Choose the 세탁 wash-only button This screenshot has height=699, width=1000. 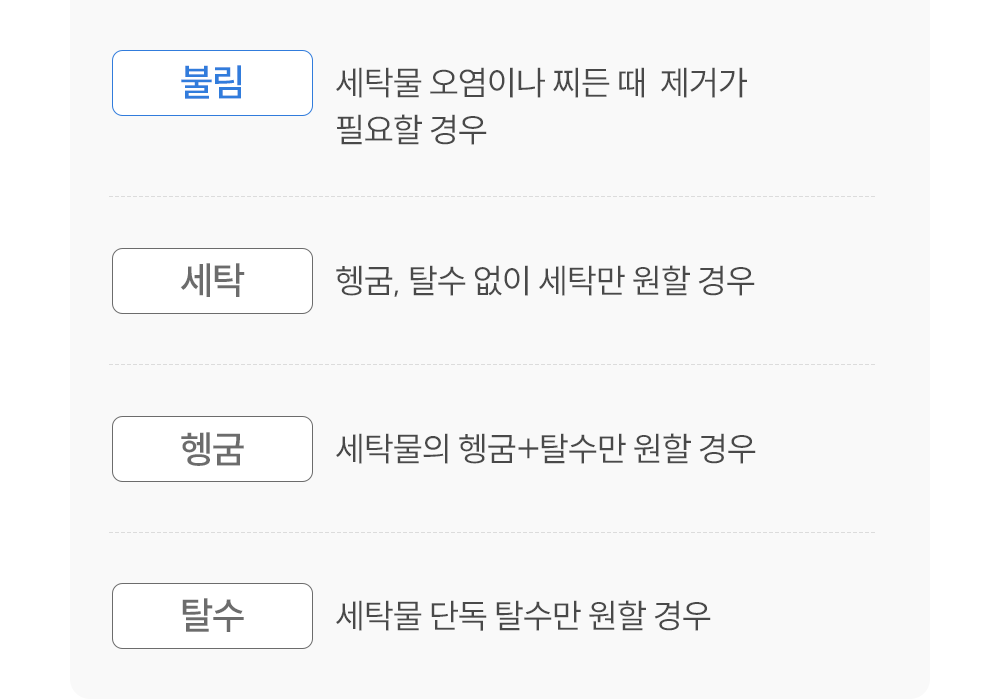point(212,281)
